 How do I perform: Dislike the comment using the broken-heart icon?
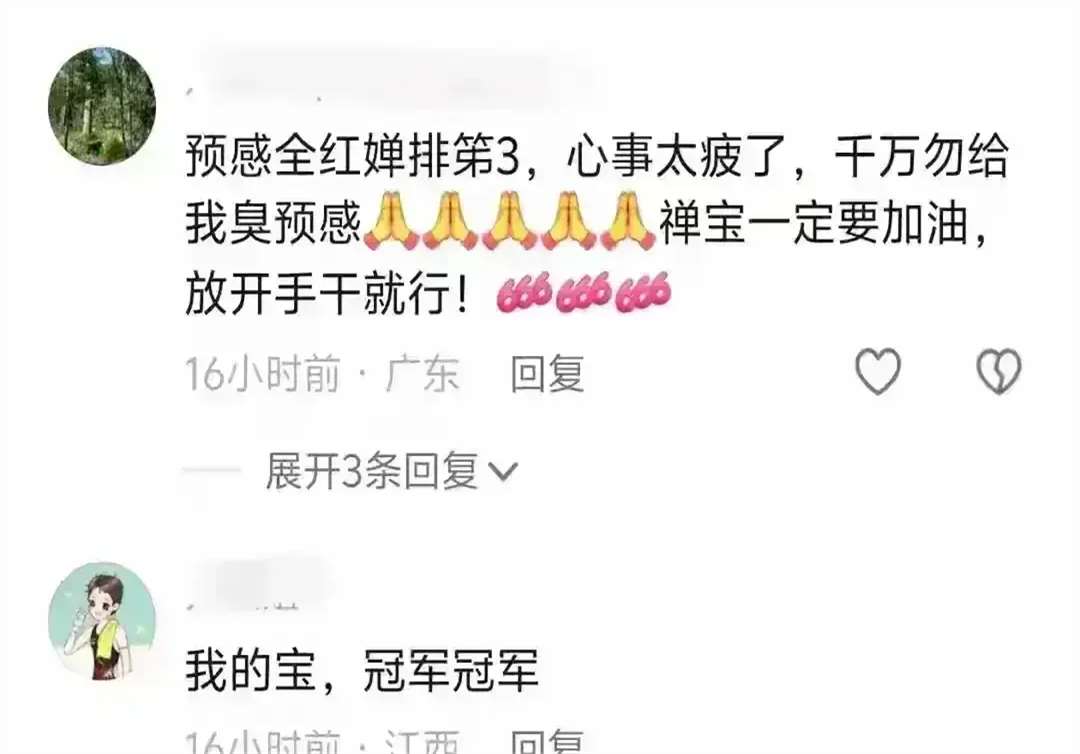point(999,371)
